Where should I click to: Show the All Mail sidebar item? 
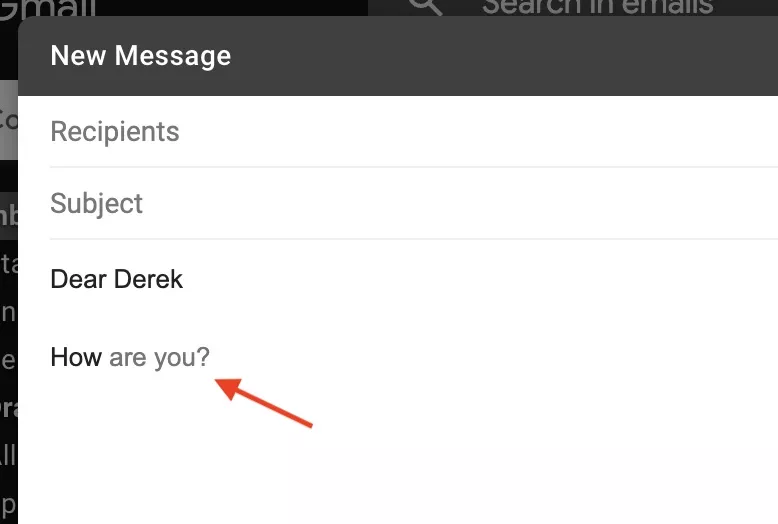8,456
